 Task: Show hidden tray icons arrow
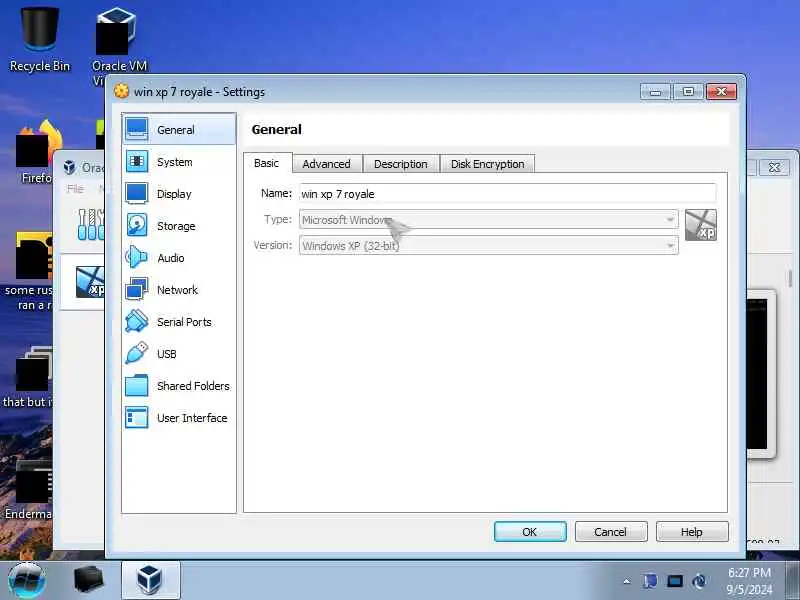pos(627,581)
